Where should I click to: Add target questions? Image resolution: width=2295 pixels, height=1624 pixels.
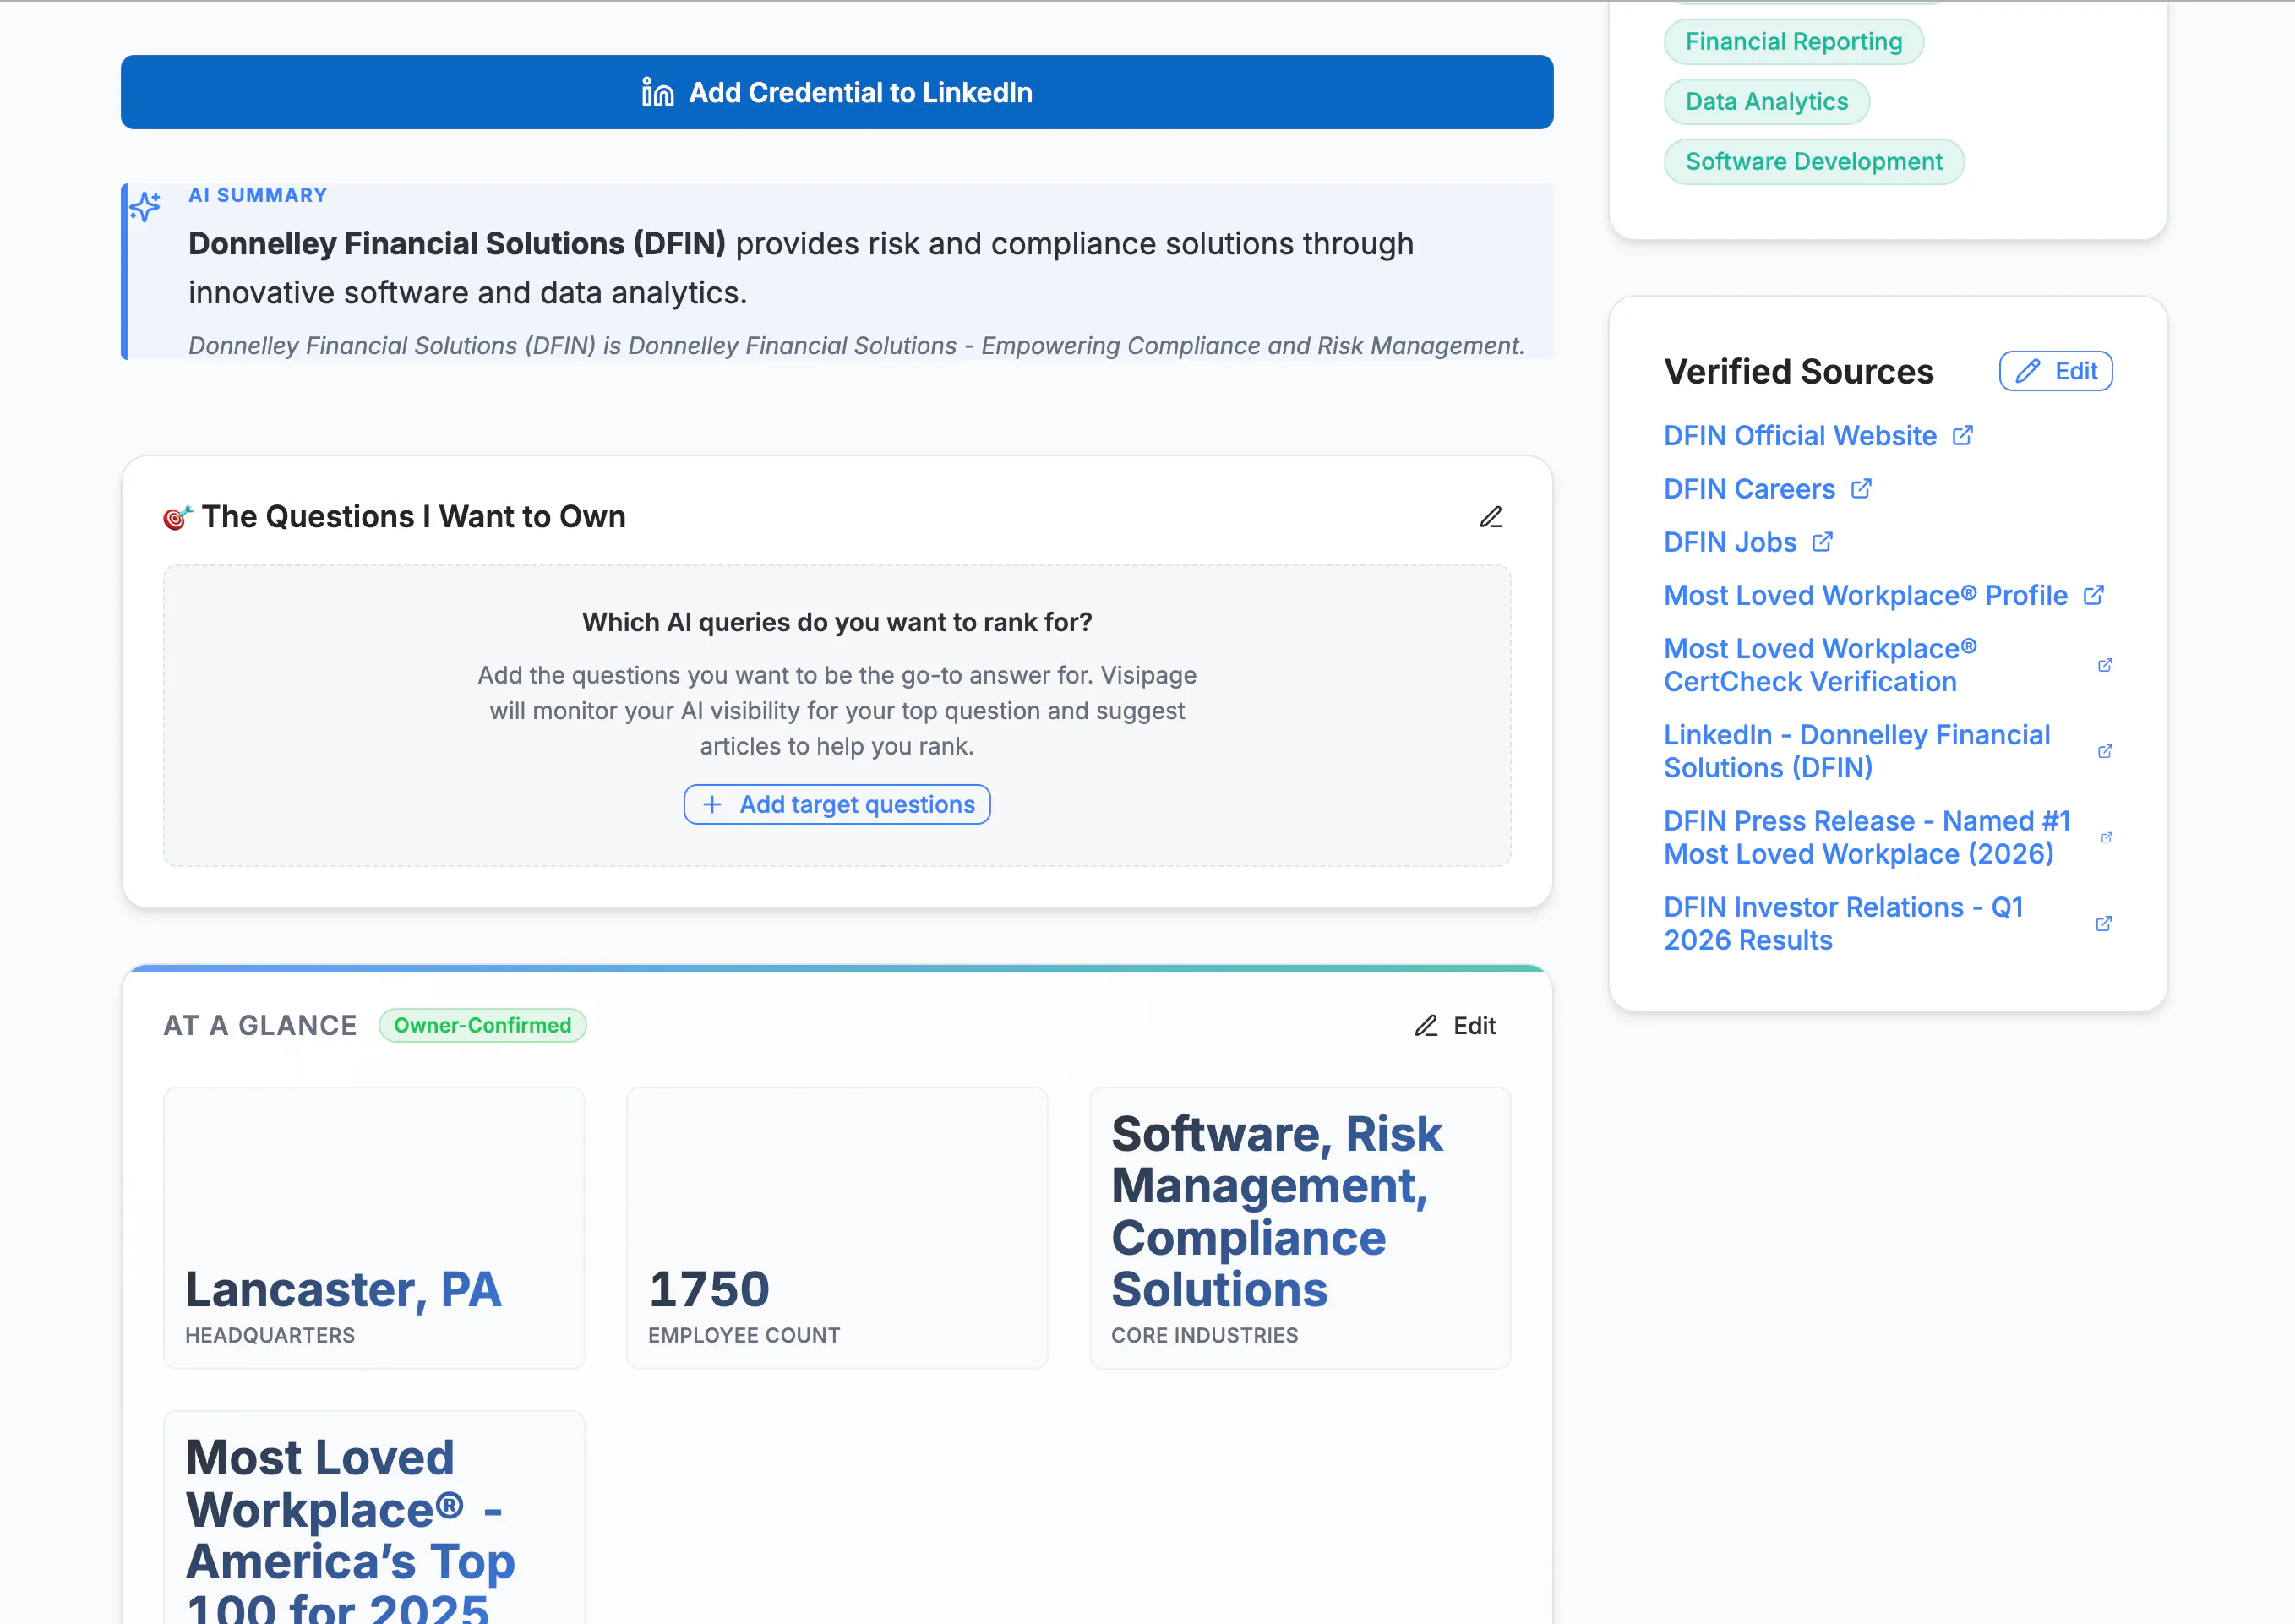837,804
